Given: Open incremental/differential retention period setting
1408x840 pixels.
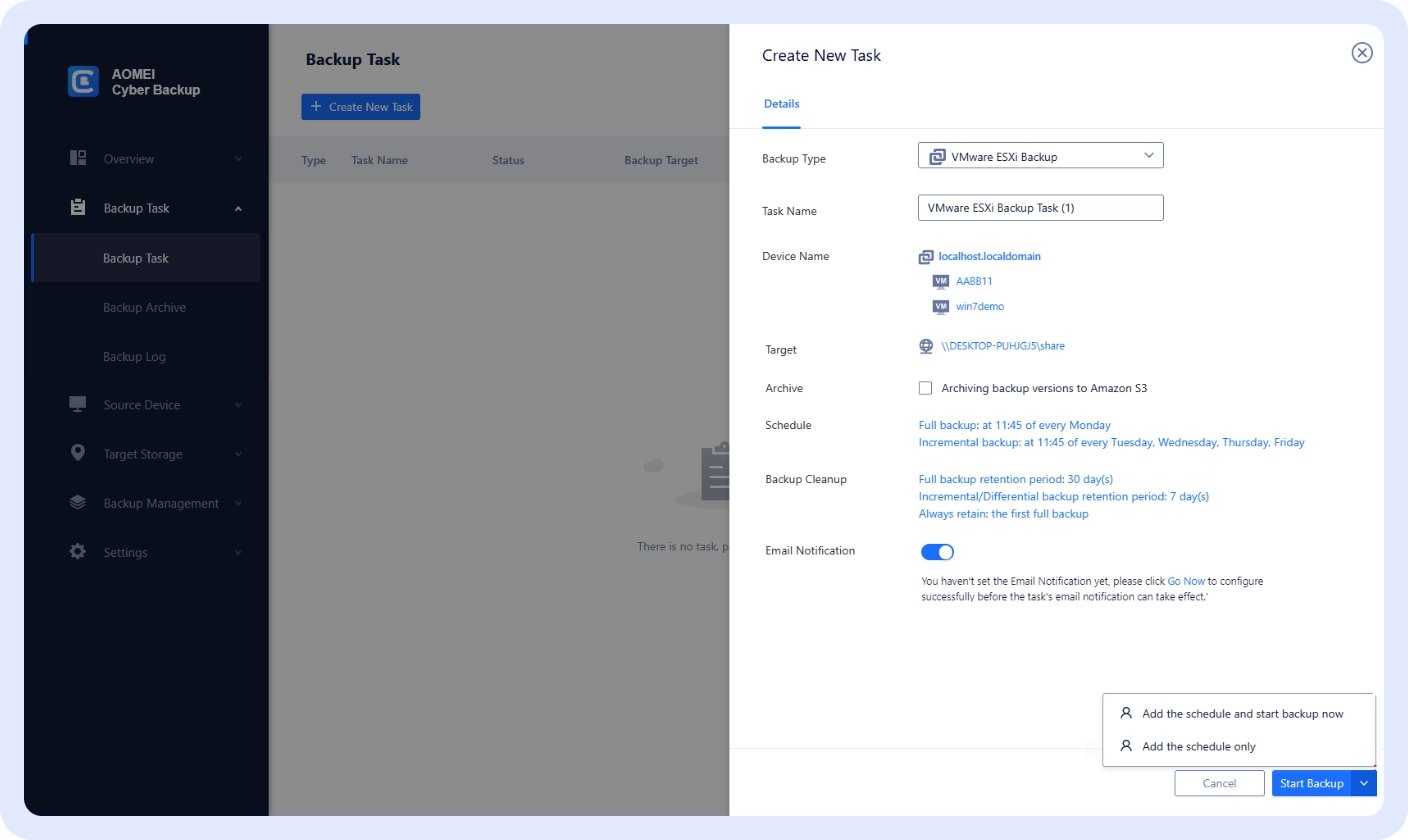Looking at the screenshot, I should point(1064,496).
